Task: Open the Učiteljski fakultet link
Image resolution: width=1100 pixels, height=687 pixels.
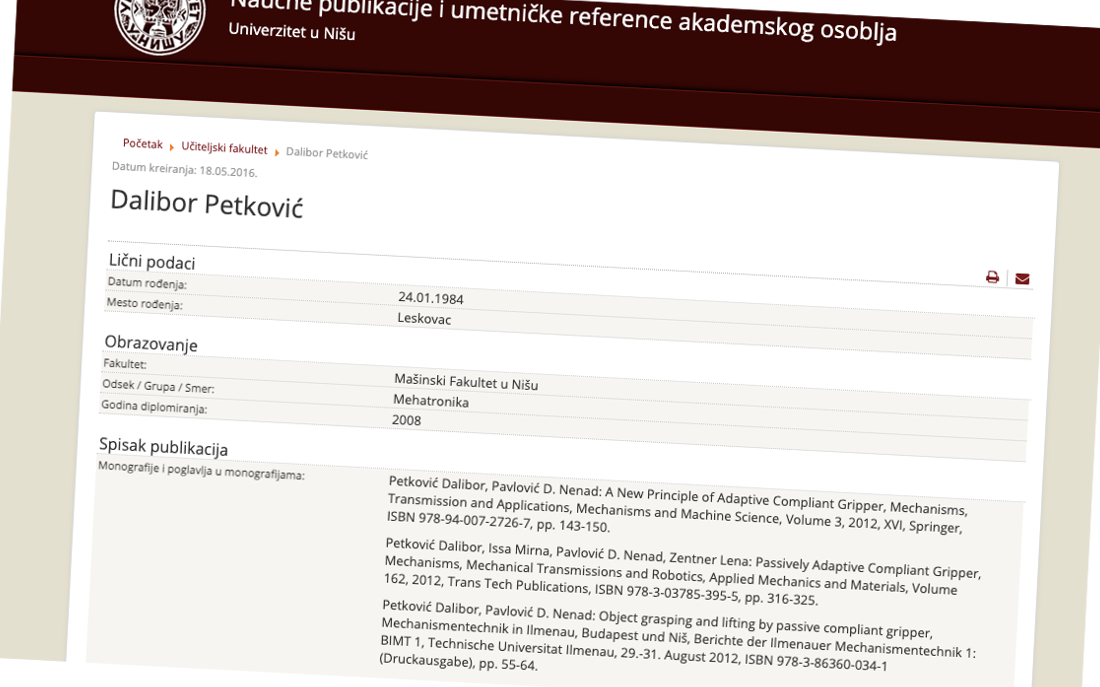Action: point(223,148)
